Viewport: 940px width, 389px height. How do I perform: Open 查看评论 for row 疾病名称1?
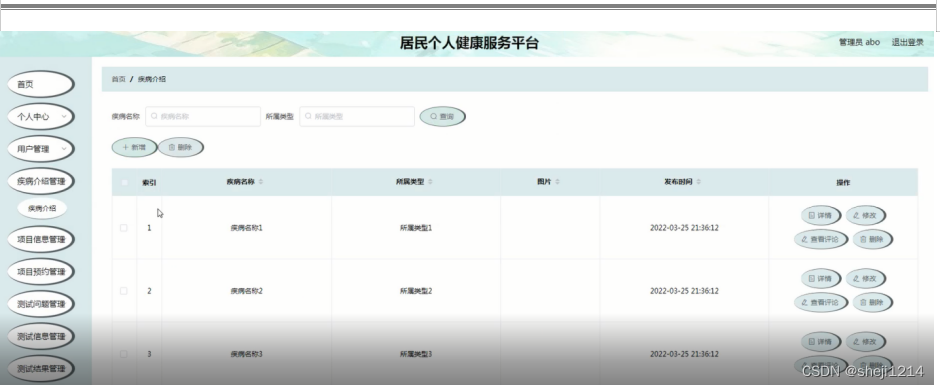click(820, 239)
